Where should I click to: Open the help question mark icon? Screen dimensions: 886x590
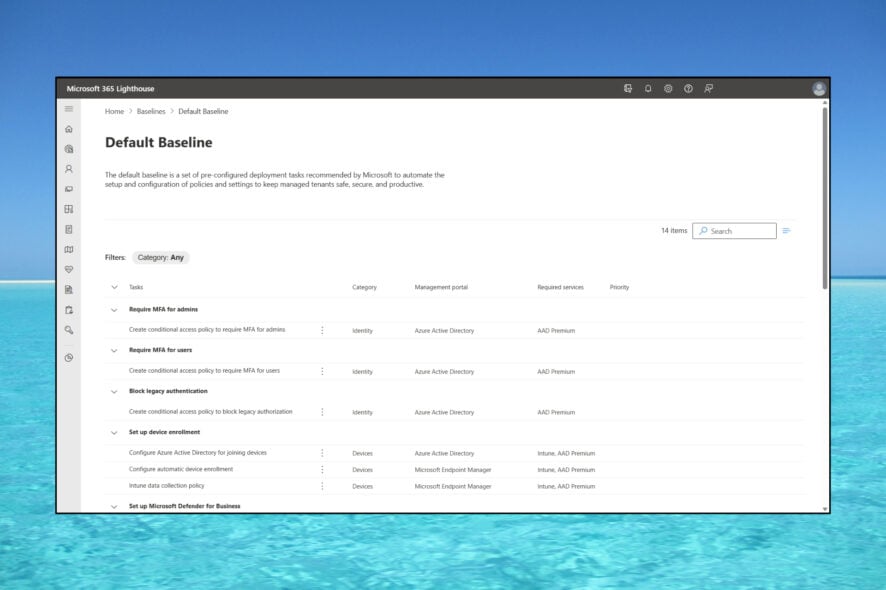(688, 88)
